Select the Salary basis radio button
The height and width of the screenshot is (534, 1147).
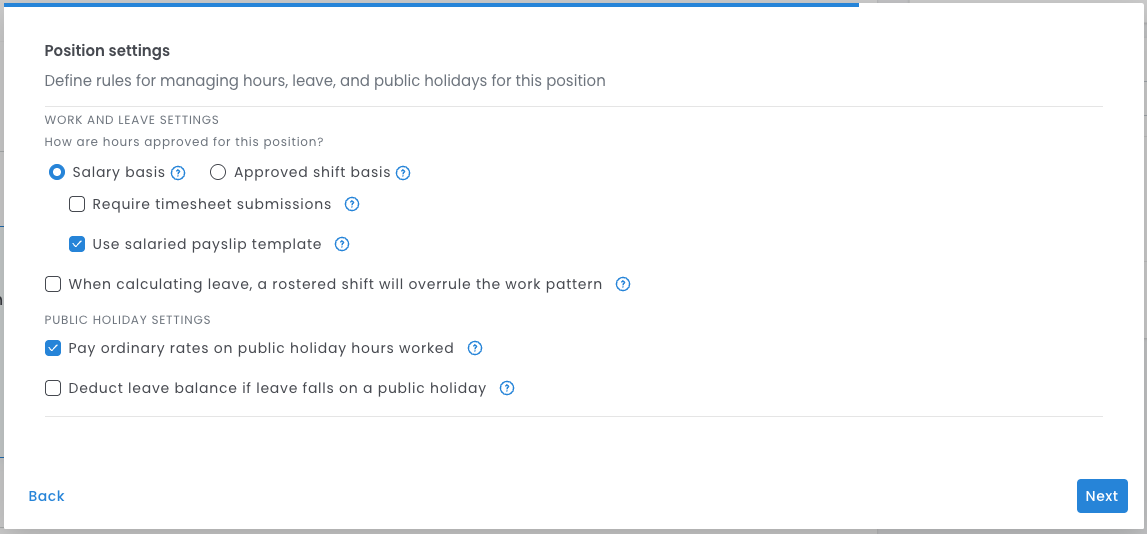coord(58,173)
